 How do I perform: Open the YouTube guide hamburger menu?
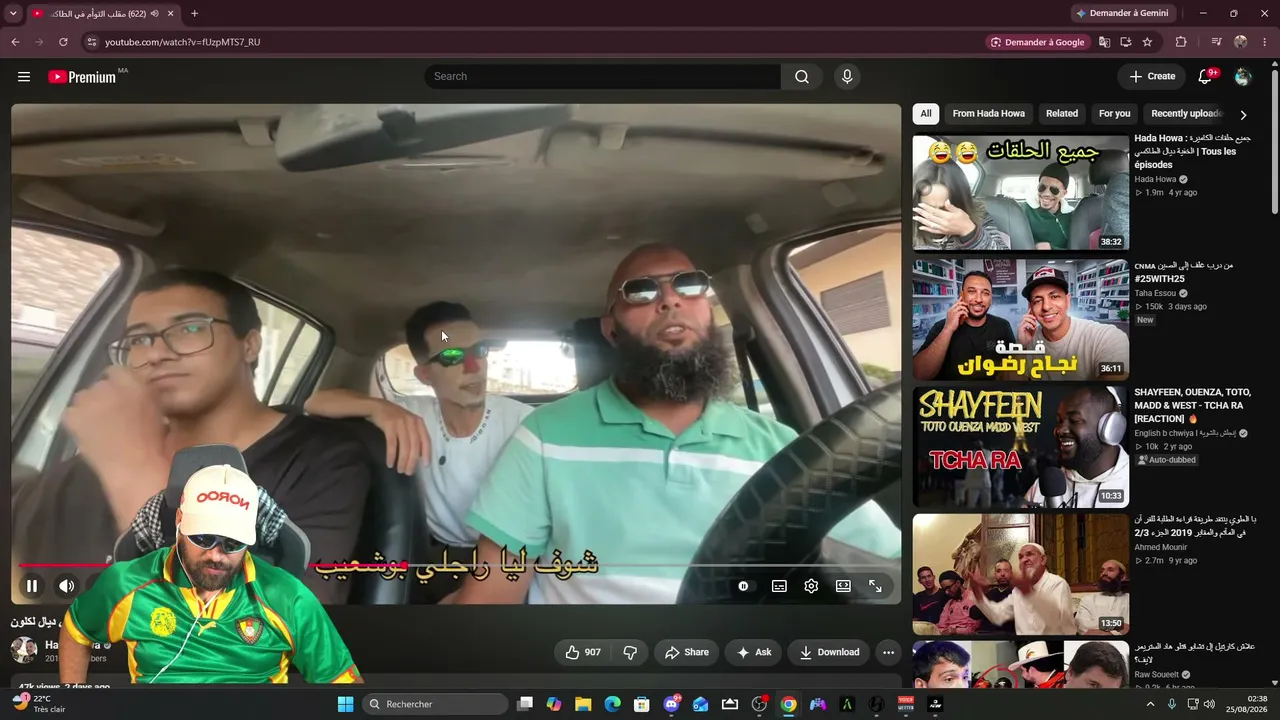tap(24, 76)
